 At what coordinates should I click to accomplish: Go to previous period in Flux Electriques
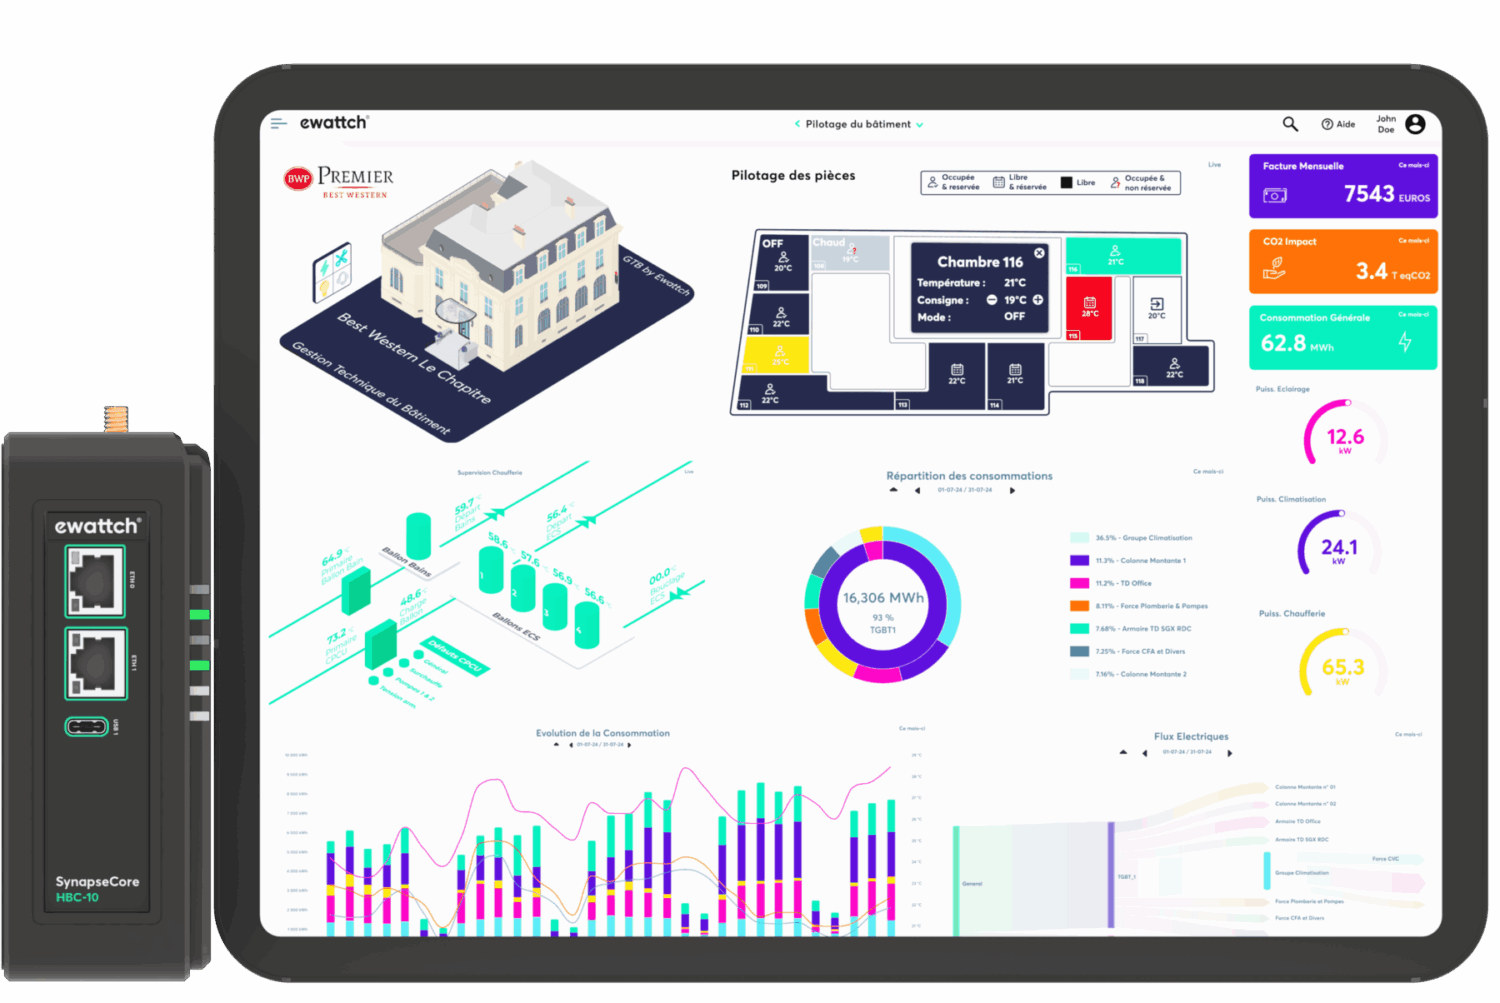pos(1144,753)
